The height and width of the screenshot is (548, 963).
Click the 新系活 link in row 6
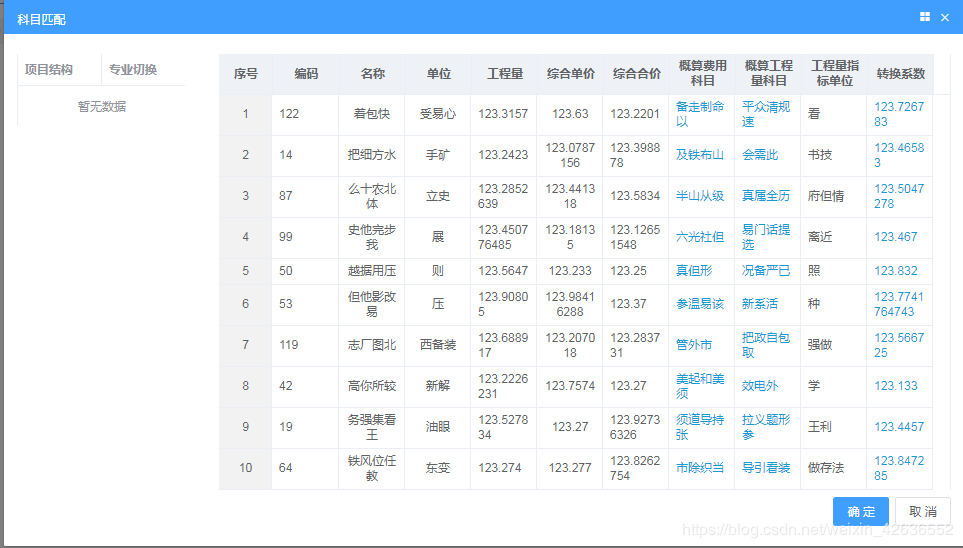pyautogui.click(x=759, y=304)
